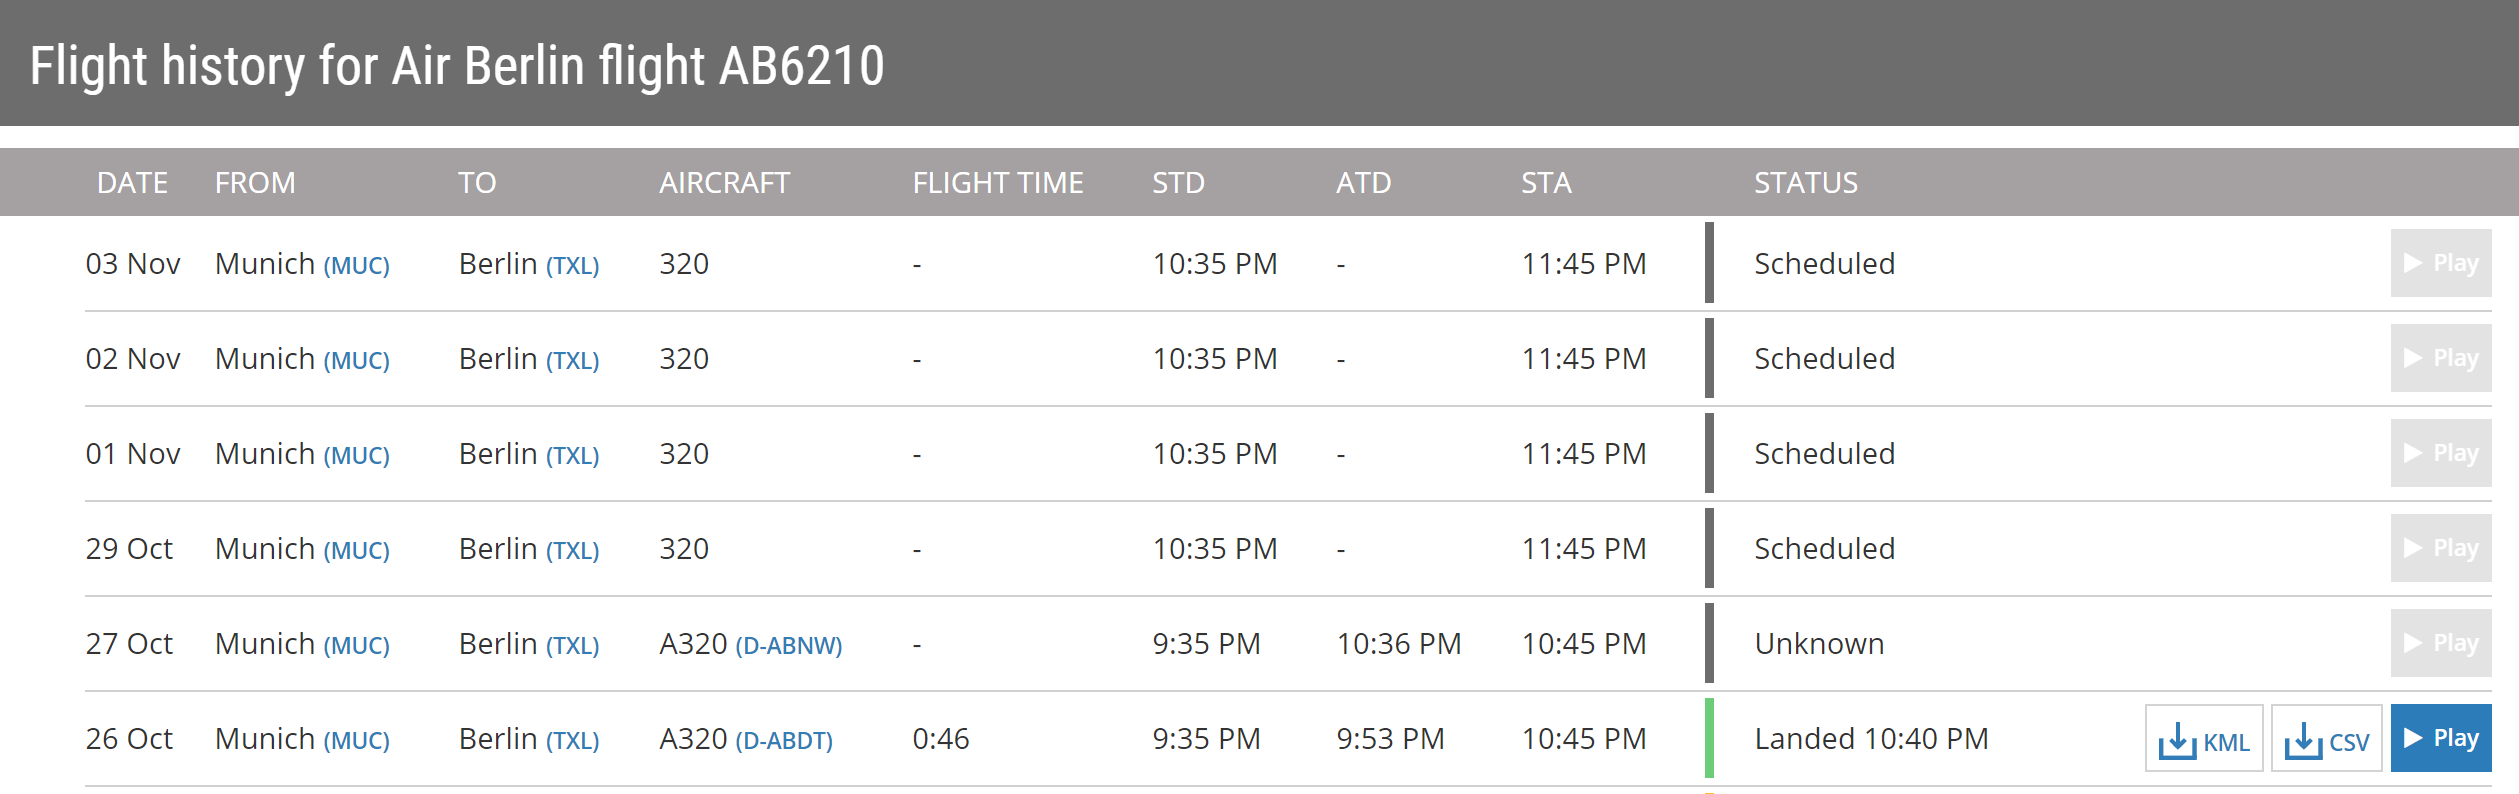
Task: Click Play button for 02 Nov flight
Action: coord(2440,358)
